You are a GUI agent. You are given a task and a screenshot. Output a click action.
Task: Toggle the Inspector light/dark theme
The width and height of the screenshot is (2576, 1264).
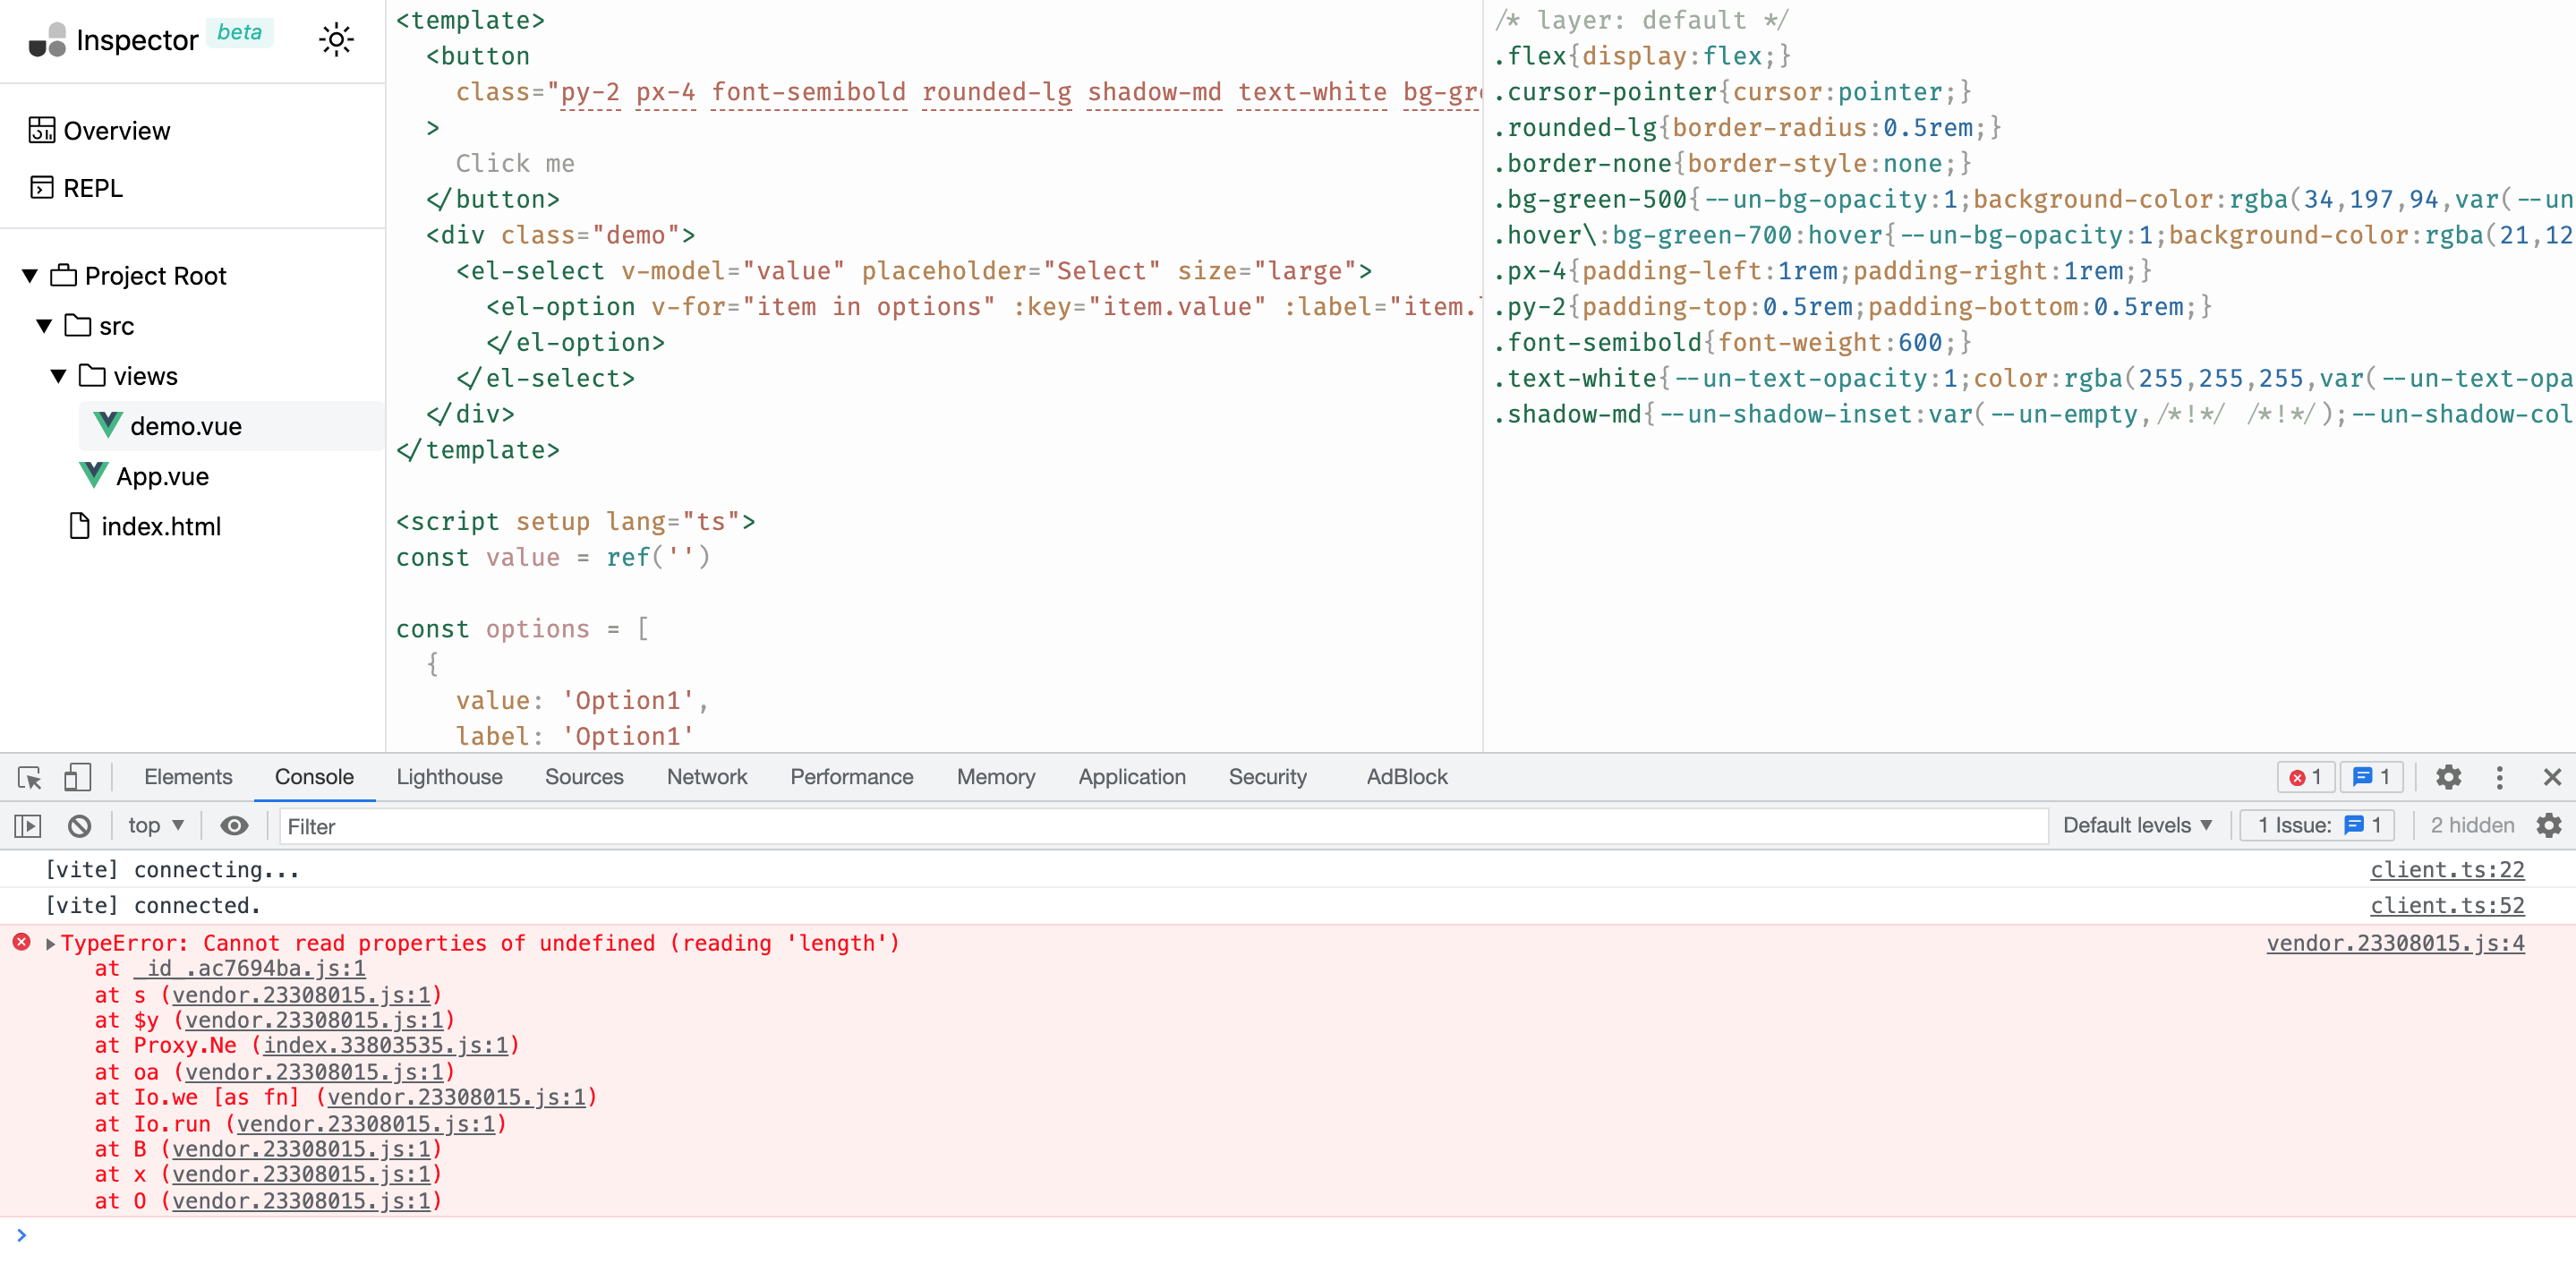(x=337, y=39)
